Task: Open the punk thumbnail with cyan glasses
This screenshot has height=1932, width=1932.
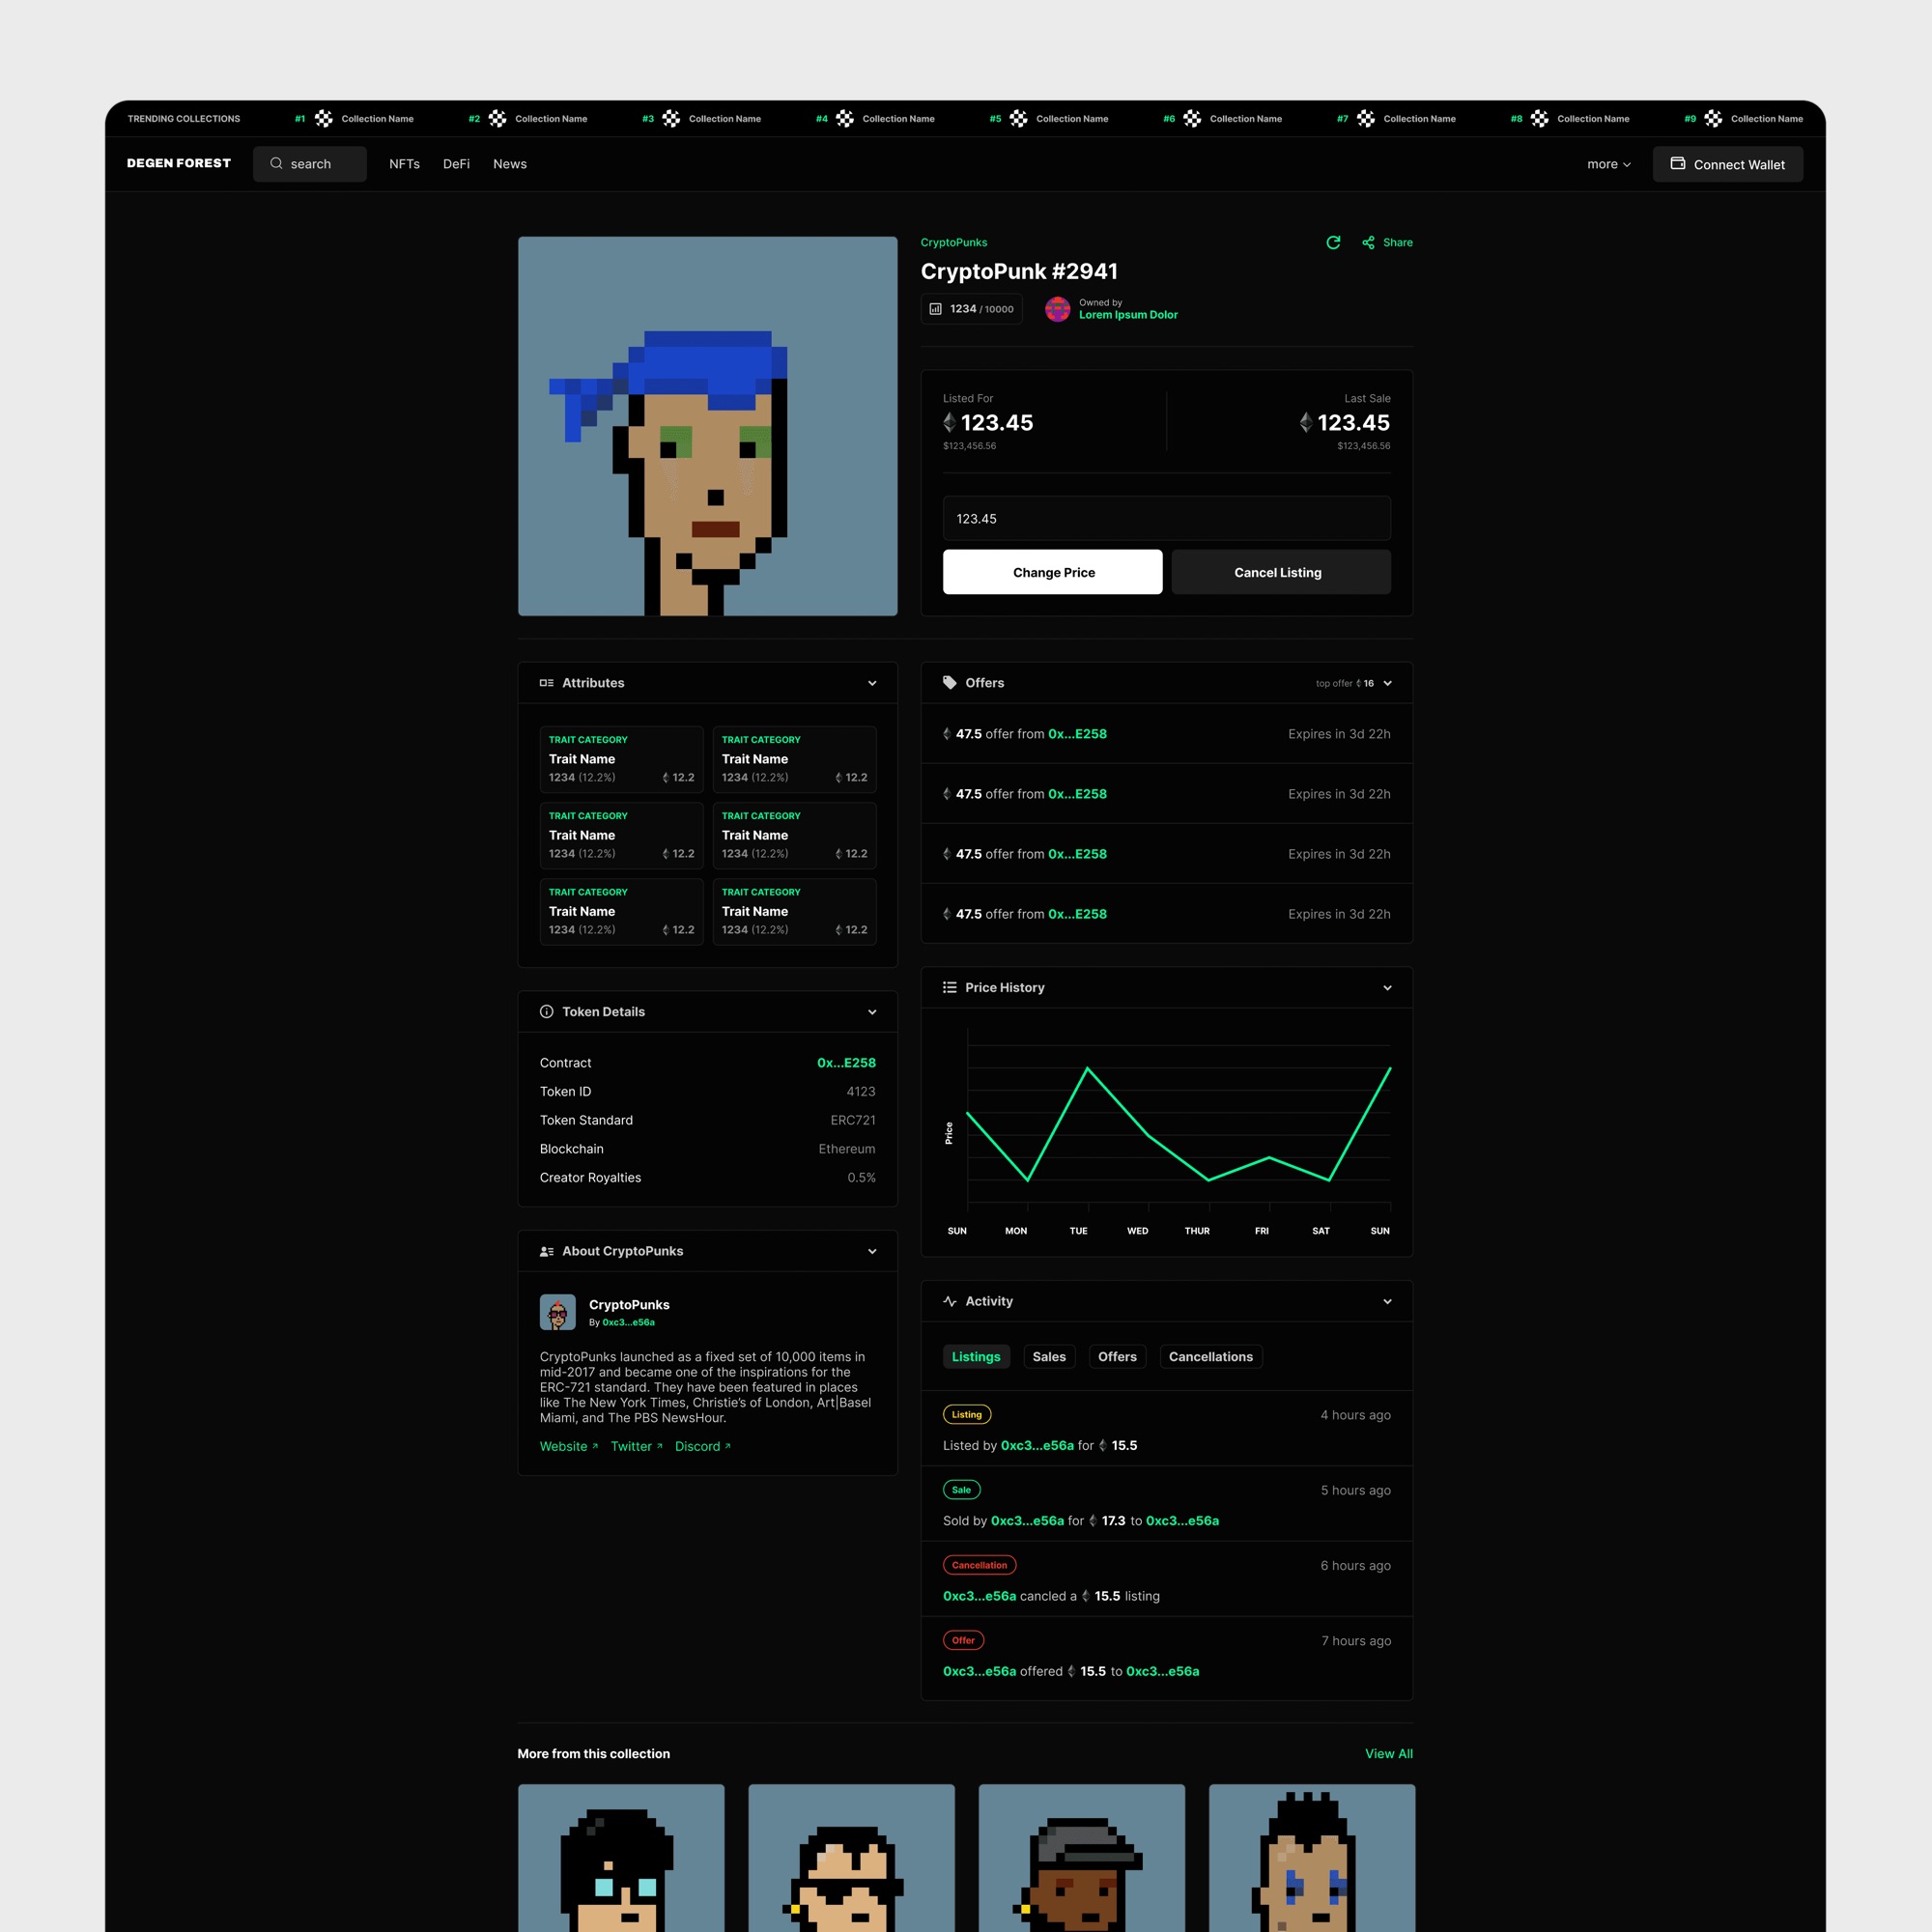Action: pyautogui.click(x=621, y=1858)
